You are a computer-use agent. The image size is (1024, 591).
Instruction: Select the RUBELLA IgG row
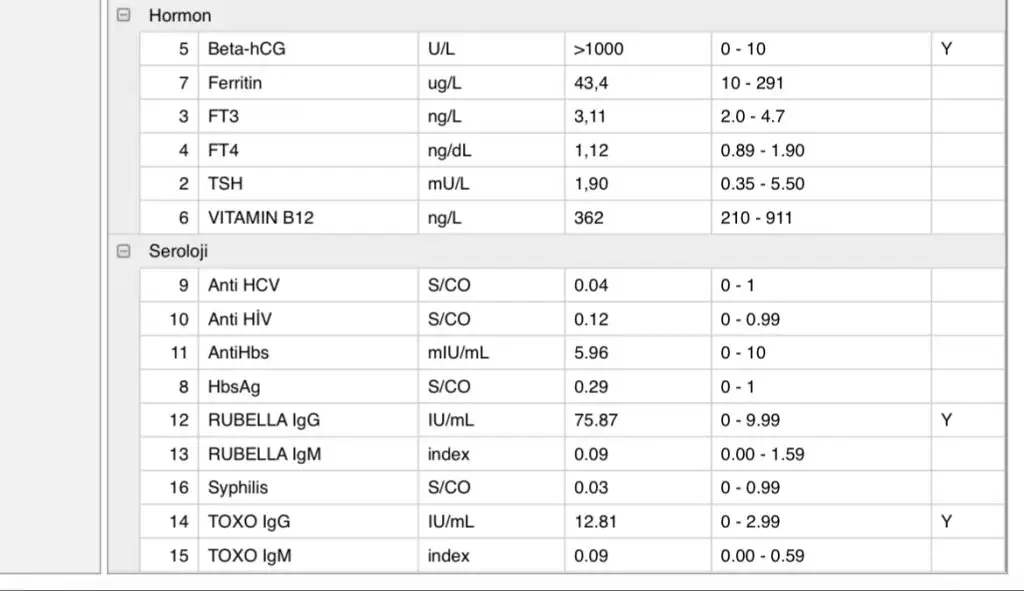pyautogui.click(x=264, y=421)
